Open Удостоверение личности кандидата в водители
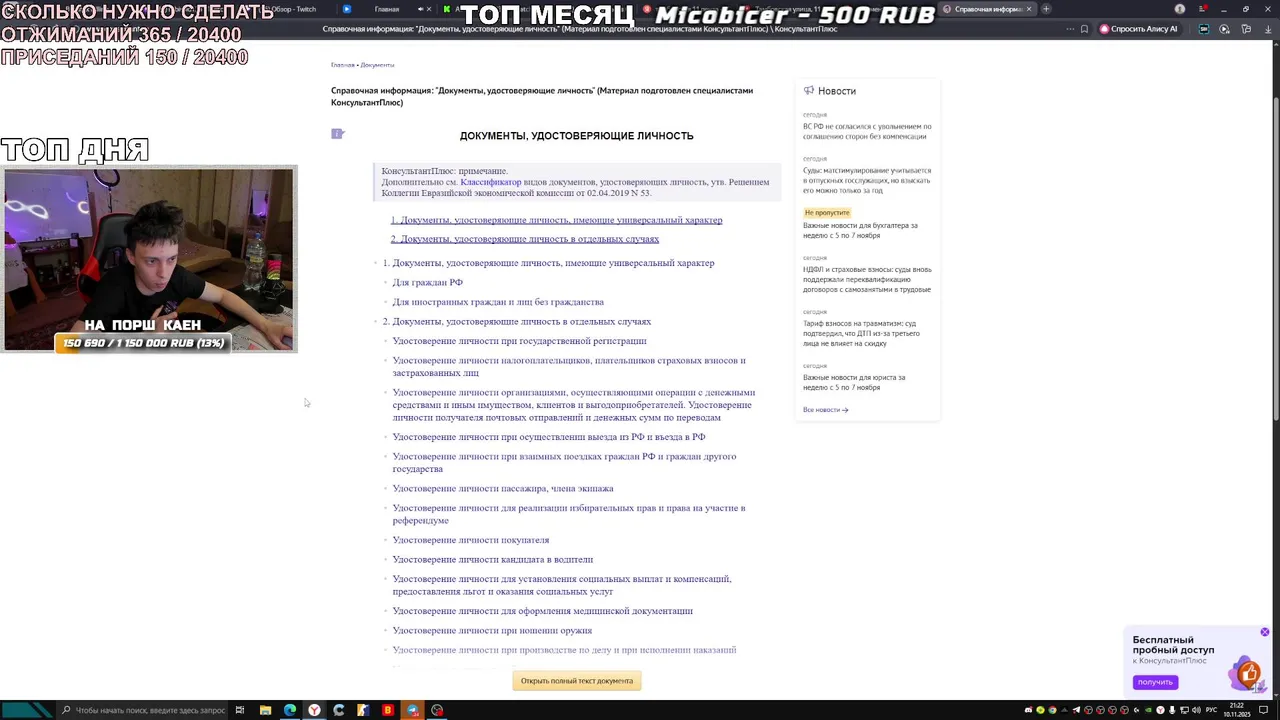 [492, 560]
